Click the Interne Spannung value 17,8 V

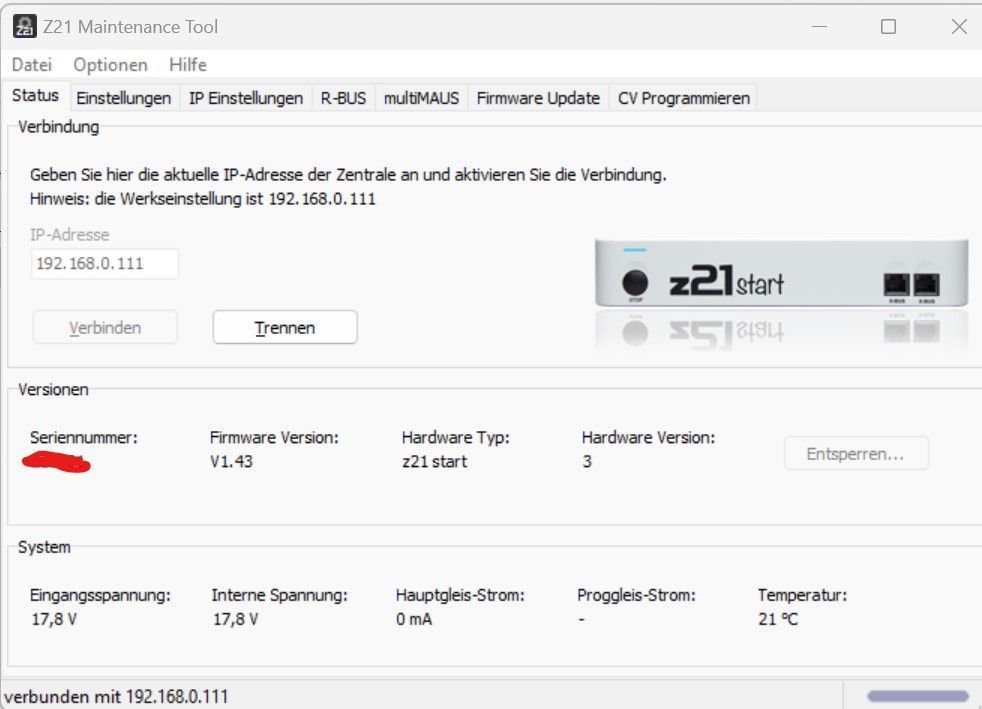pos(235,619)
